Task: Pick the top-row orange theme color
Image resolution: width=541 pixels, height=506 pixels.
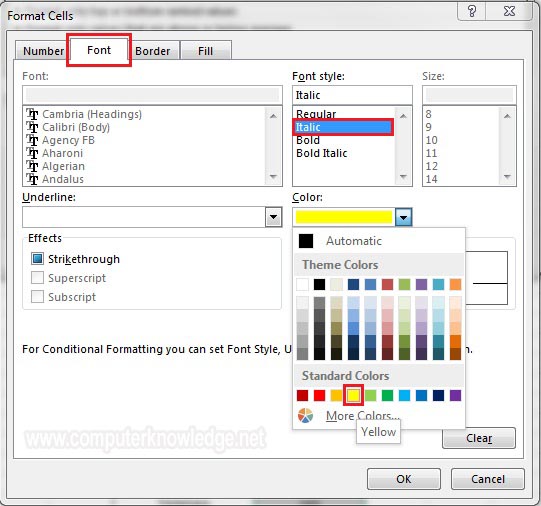Action: (455, 285)
